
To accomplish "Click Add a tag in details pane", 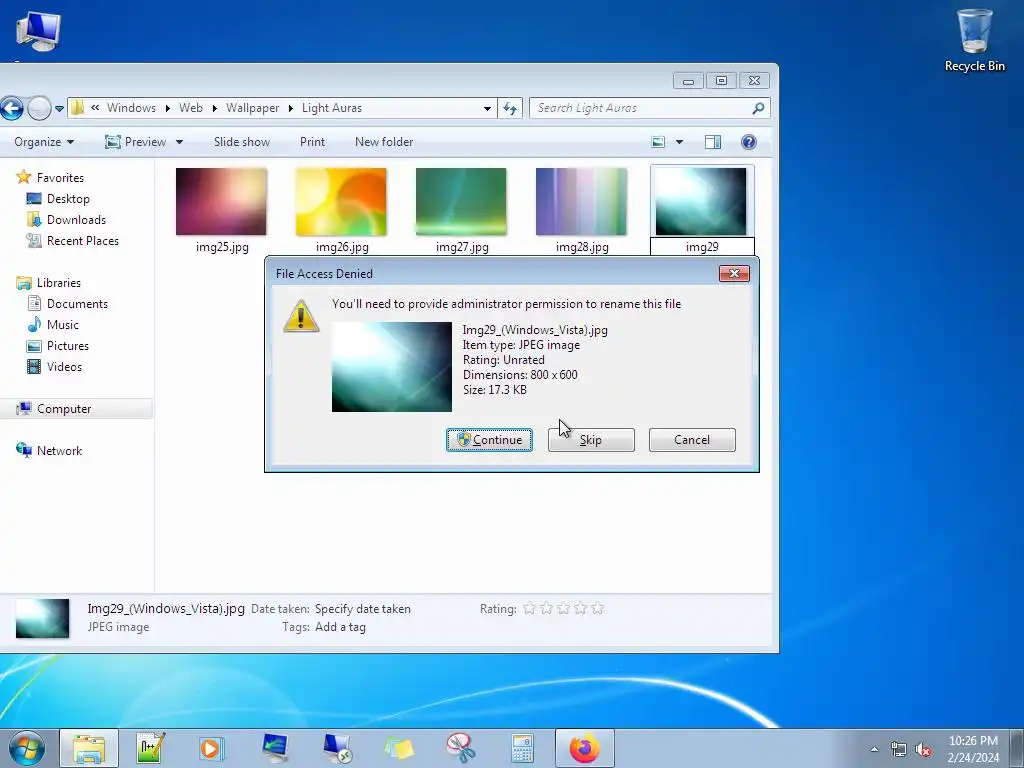I will tap(340, 627).
